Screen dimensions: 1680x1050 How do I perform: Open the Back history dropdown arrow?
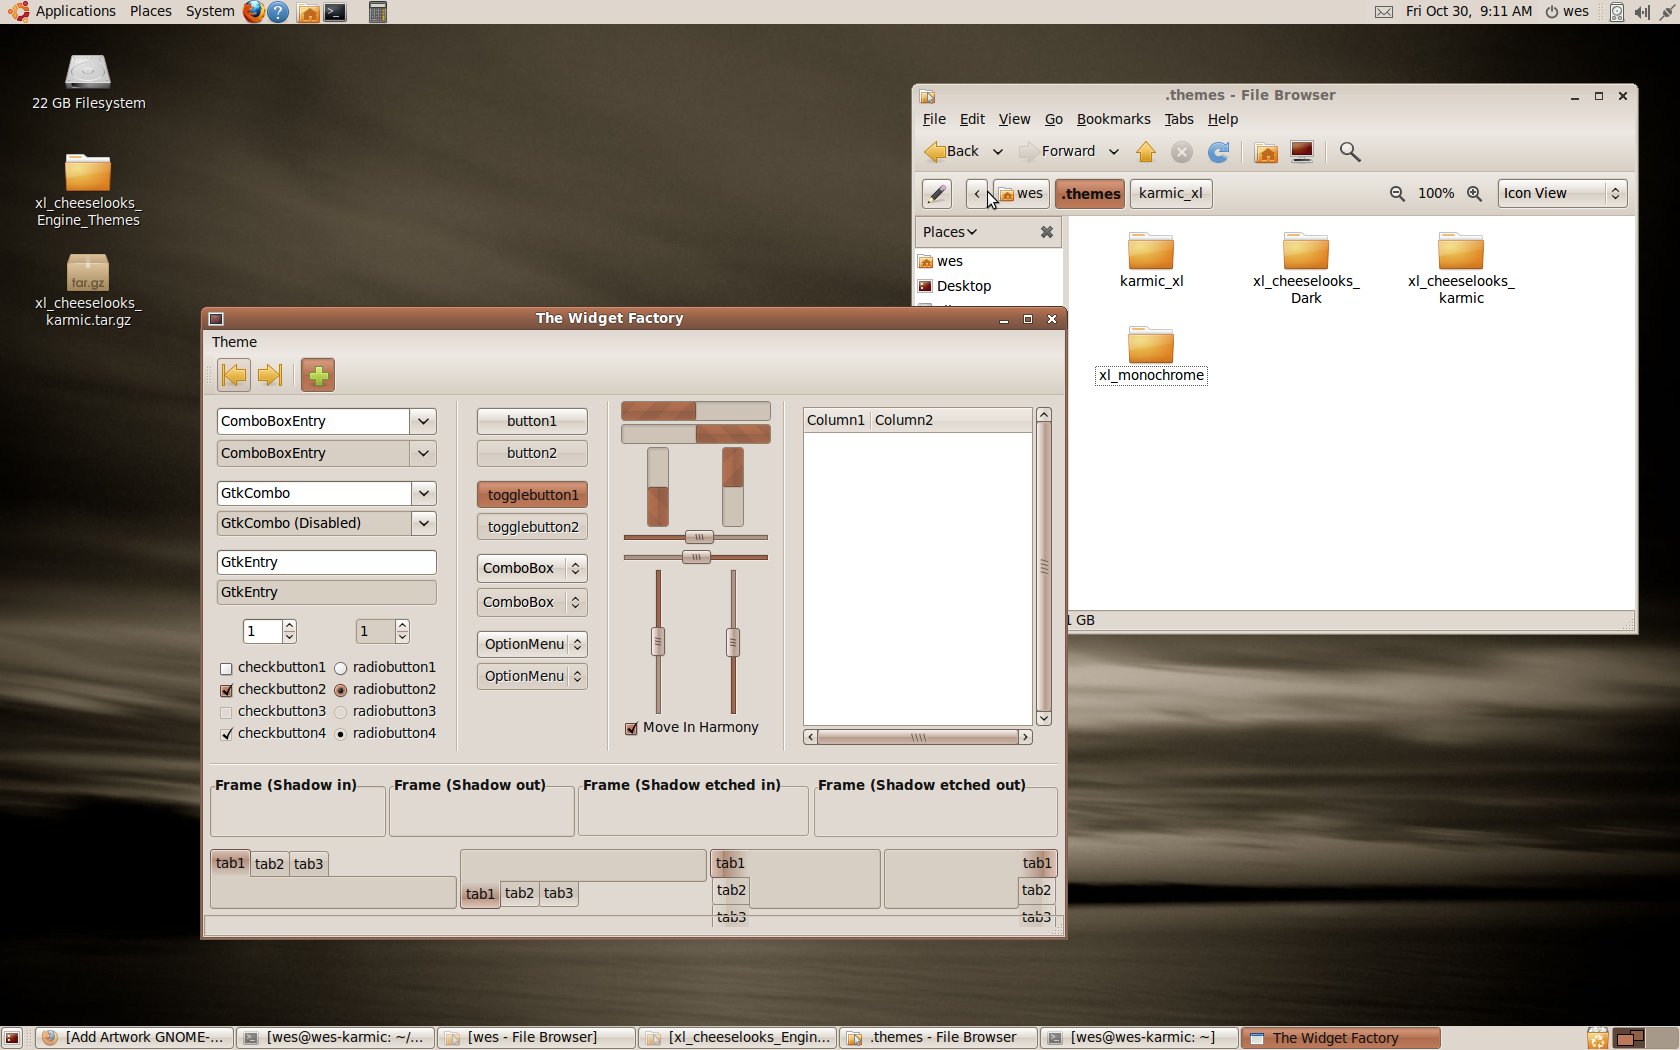click(997, 152)
